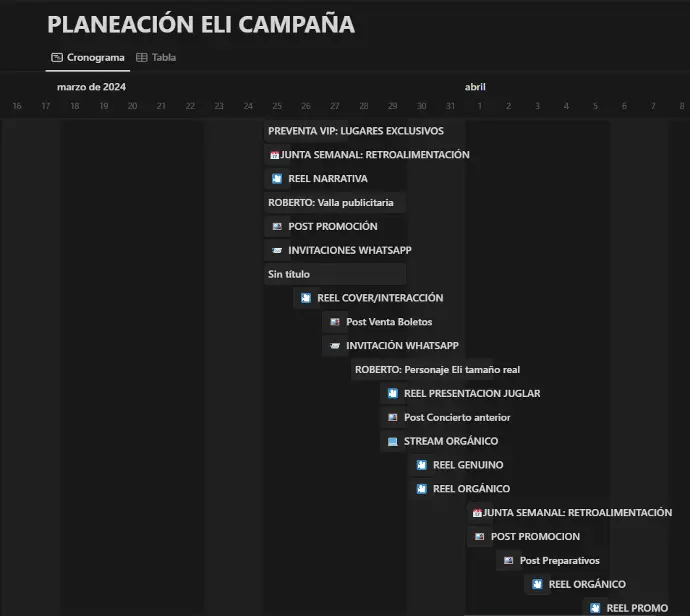Click the envelope icon beside INVITACIÓN WHATSAPP
The image size is (690, 616).
pyautogui.click(x=335, y=346)
